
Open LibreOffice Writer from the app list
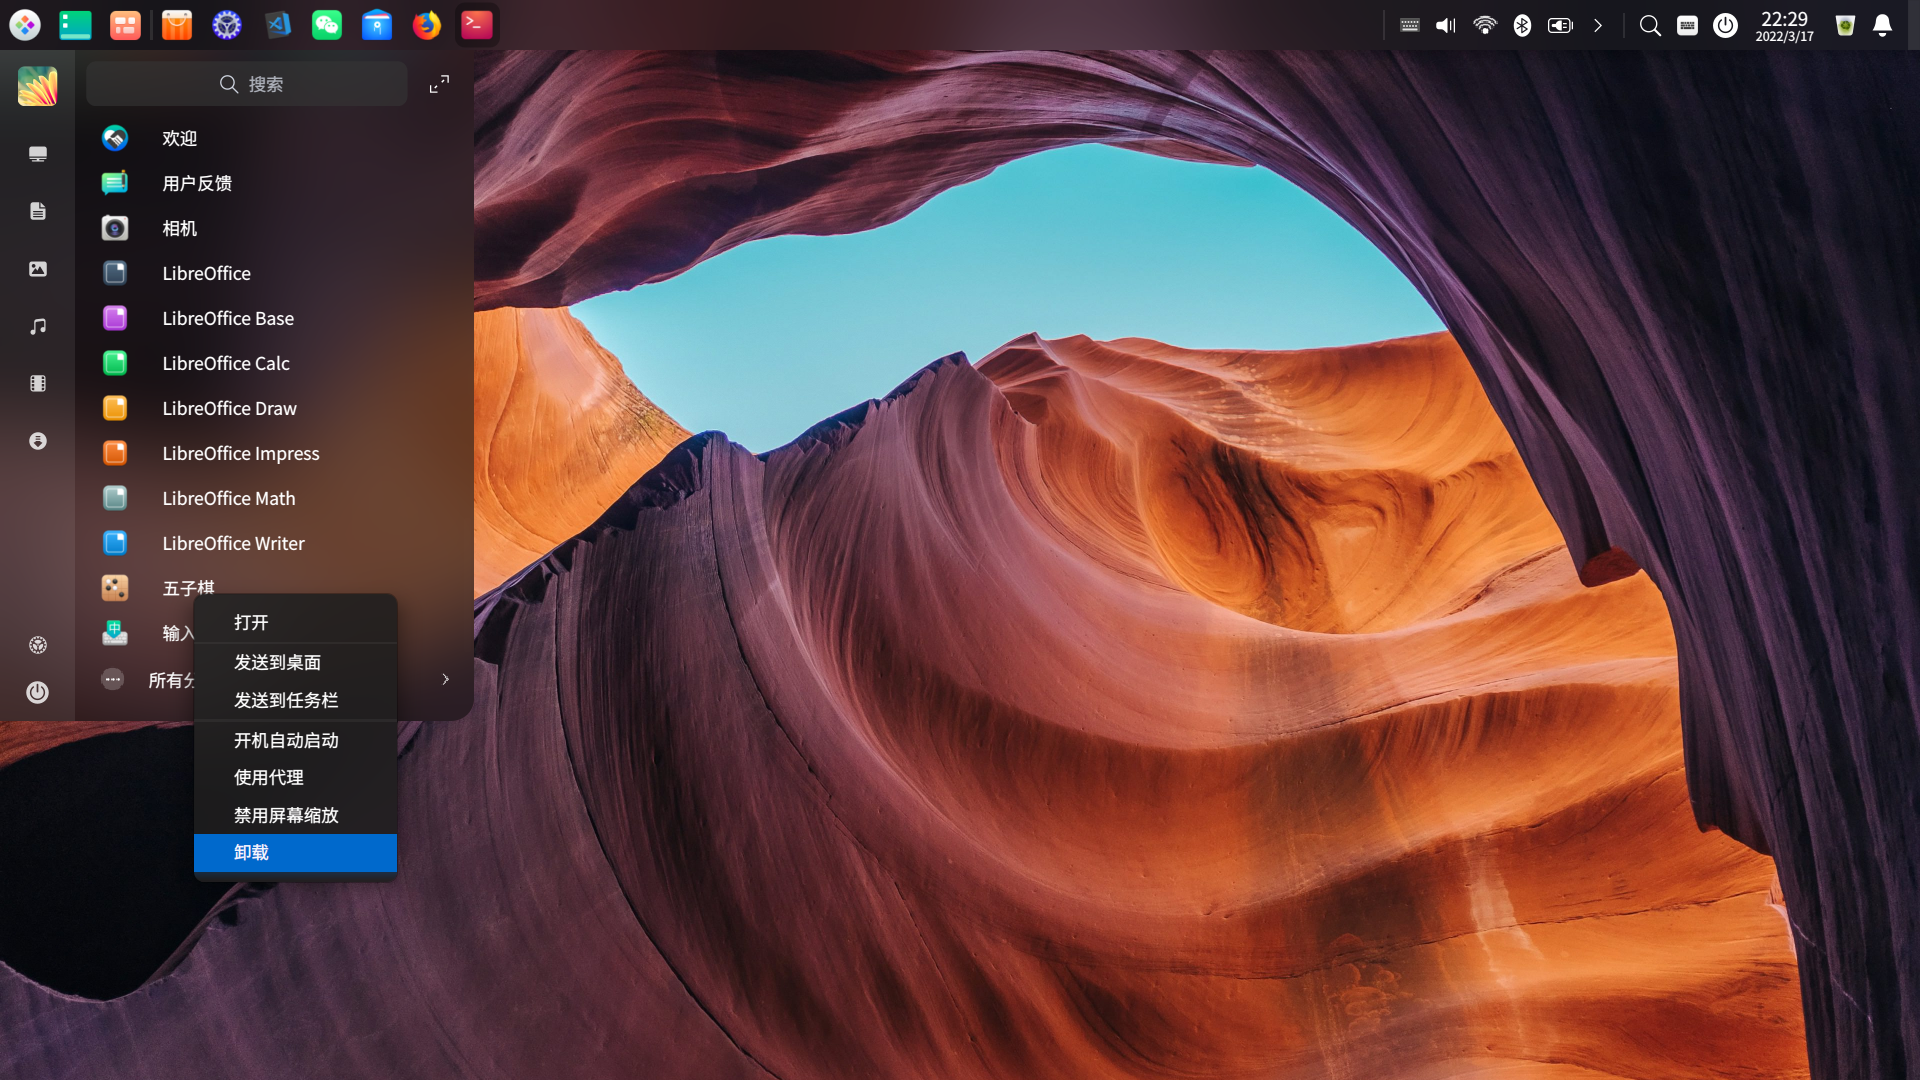[233, 543]
